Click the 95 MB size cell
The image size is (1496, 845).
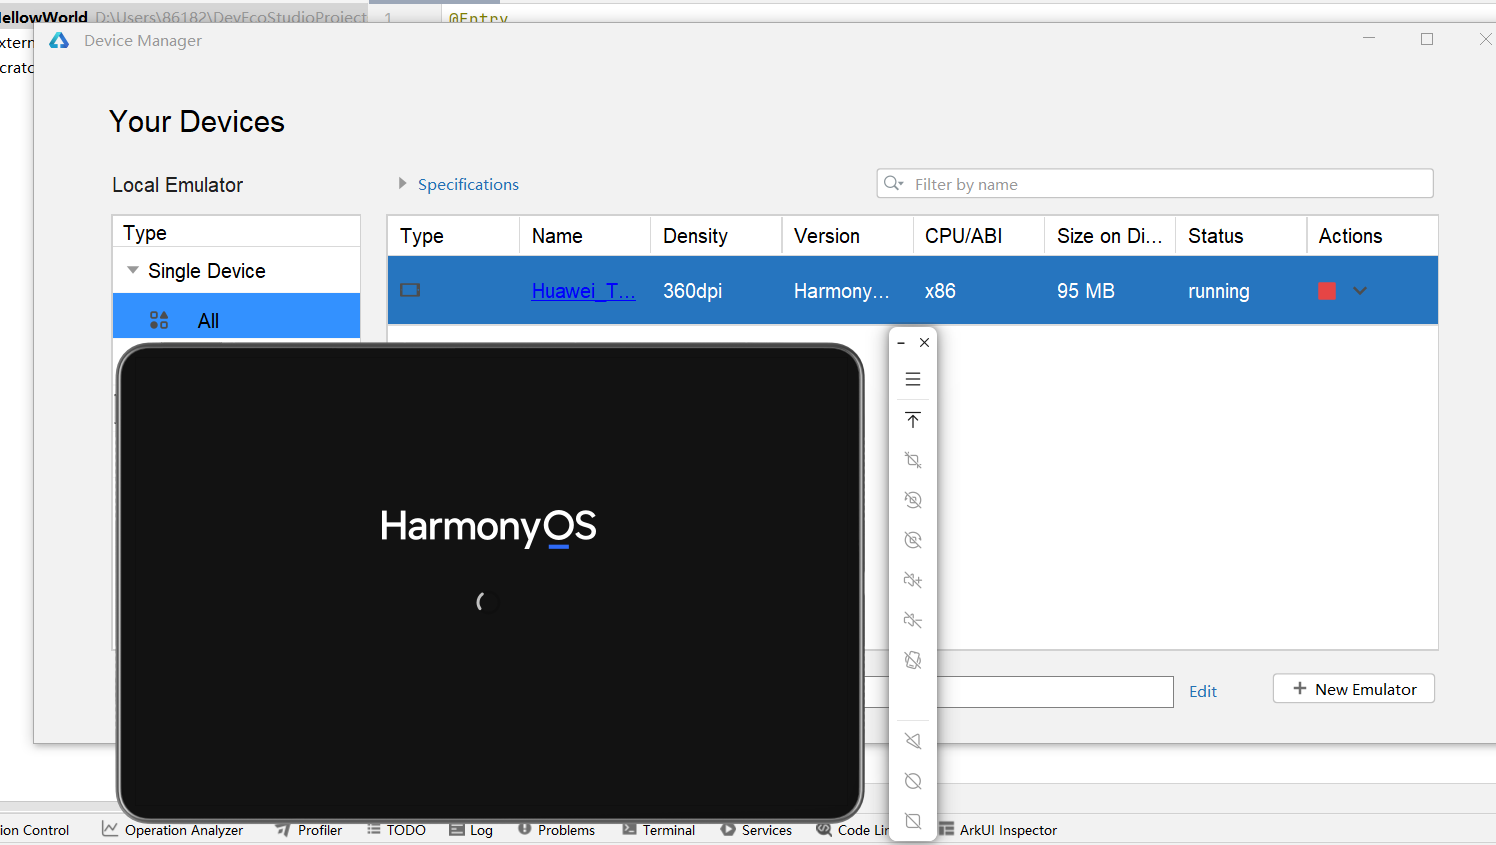tap(1085, 291)
